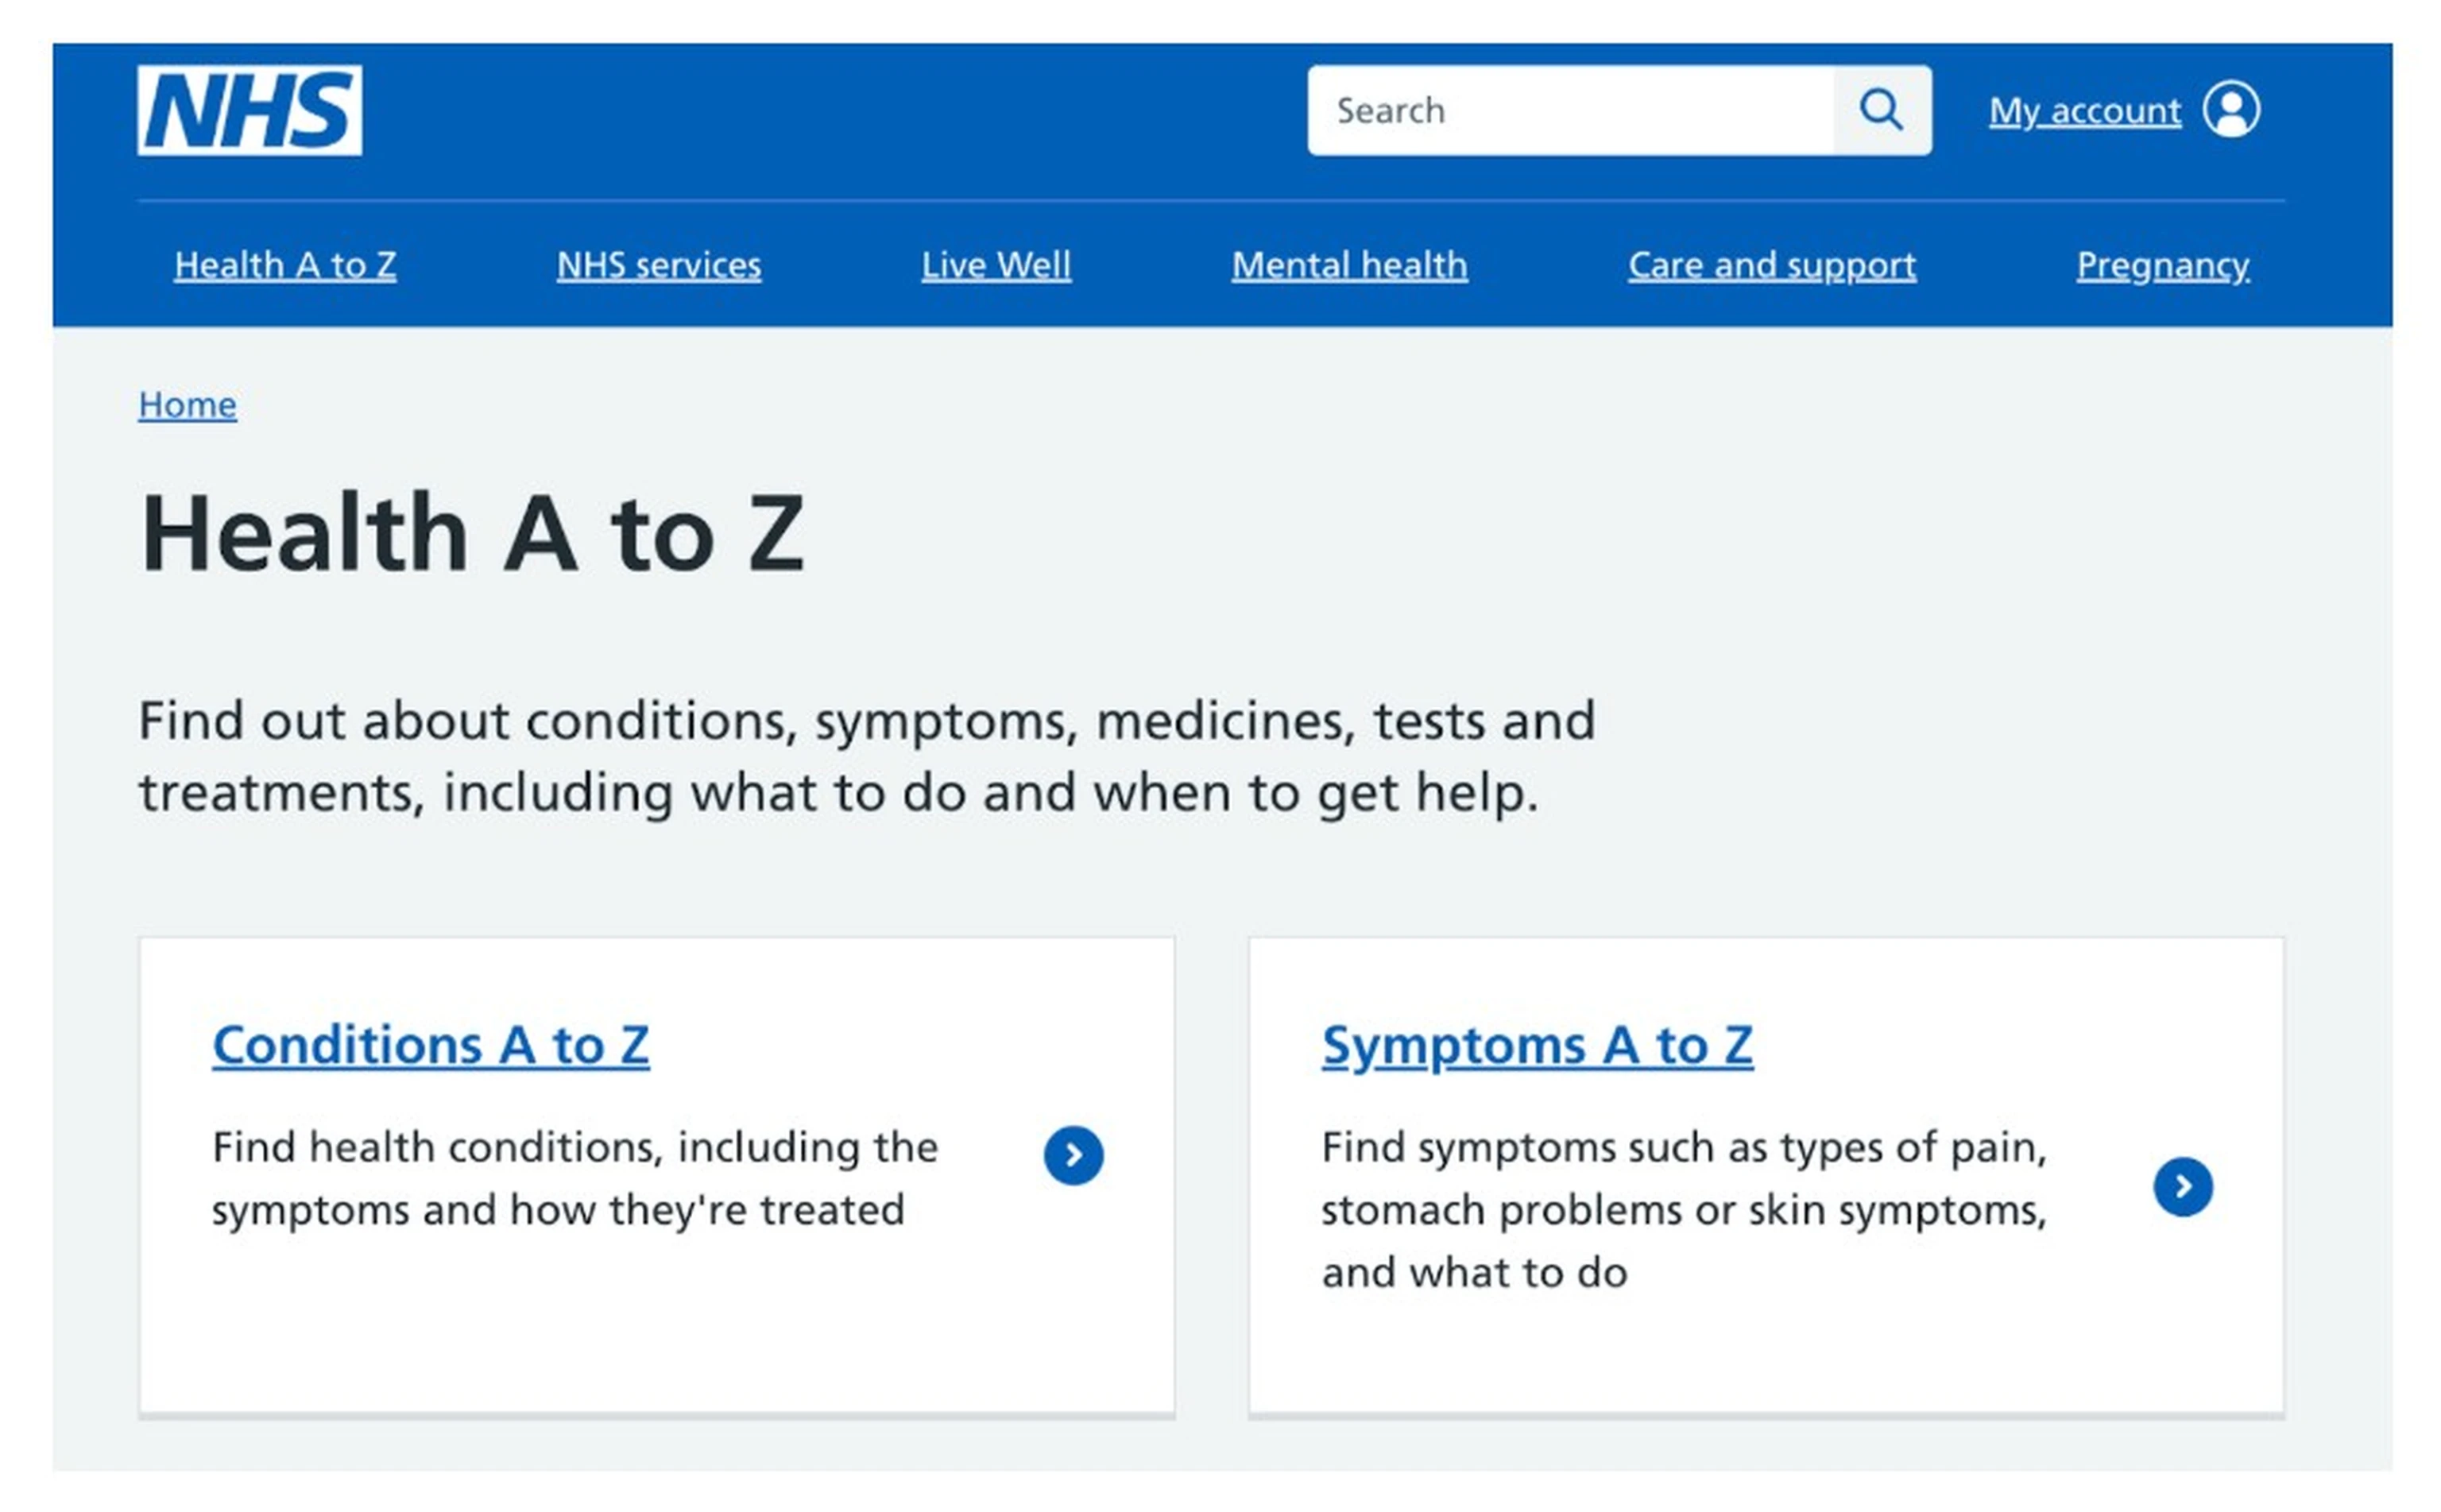Screen dimensions: 2441x1512
Task: Click the Conditions card description text
Action: (575, 1178)
